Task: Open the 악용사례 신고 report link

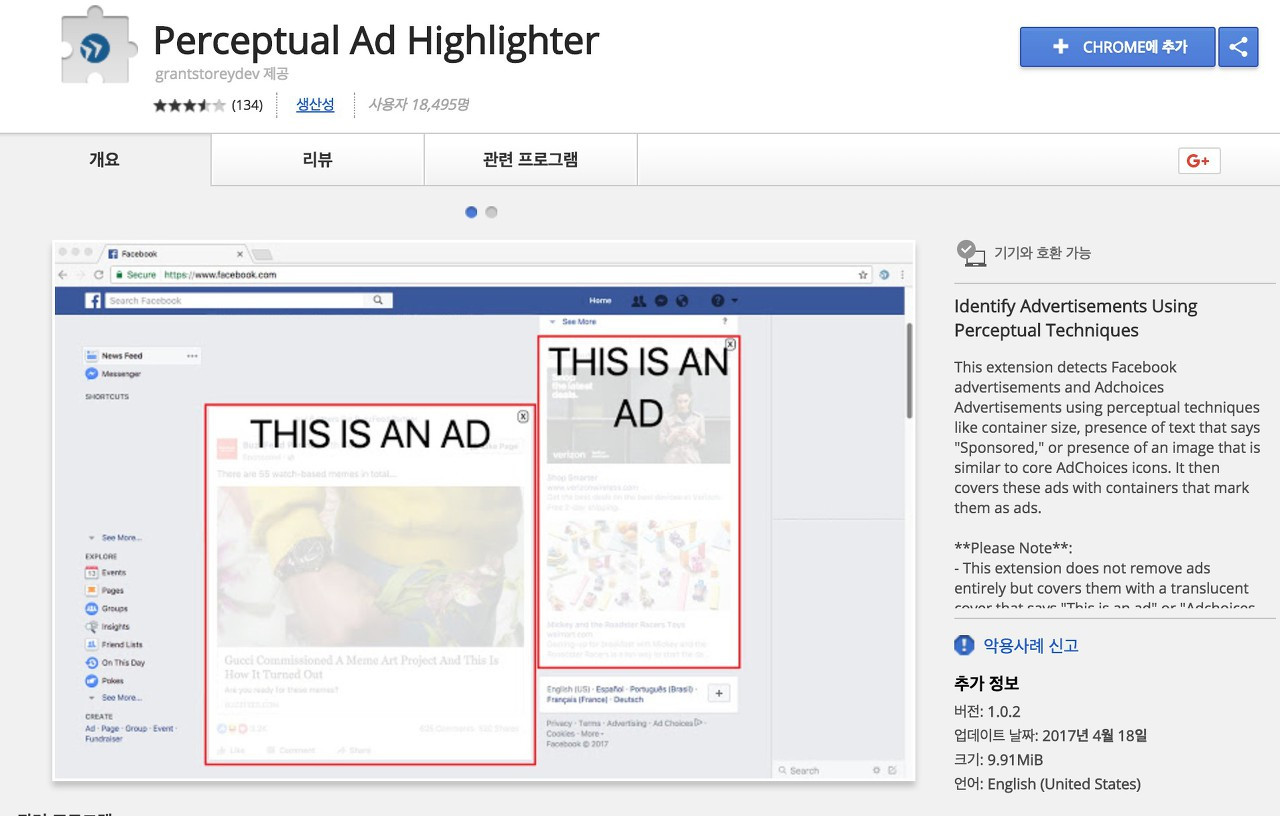Action: point(1031,645)
